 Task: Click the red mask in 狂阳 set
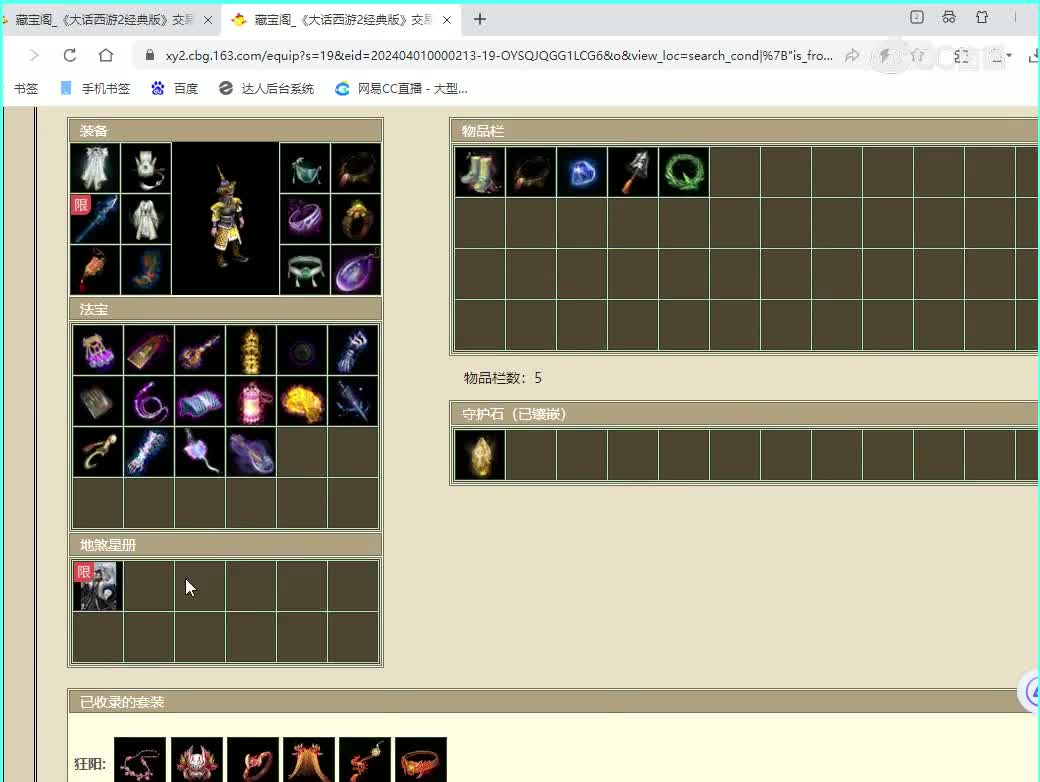coord(196,761)
